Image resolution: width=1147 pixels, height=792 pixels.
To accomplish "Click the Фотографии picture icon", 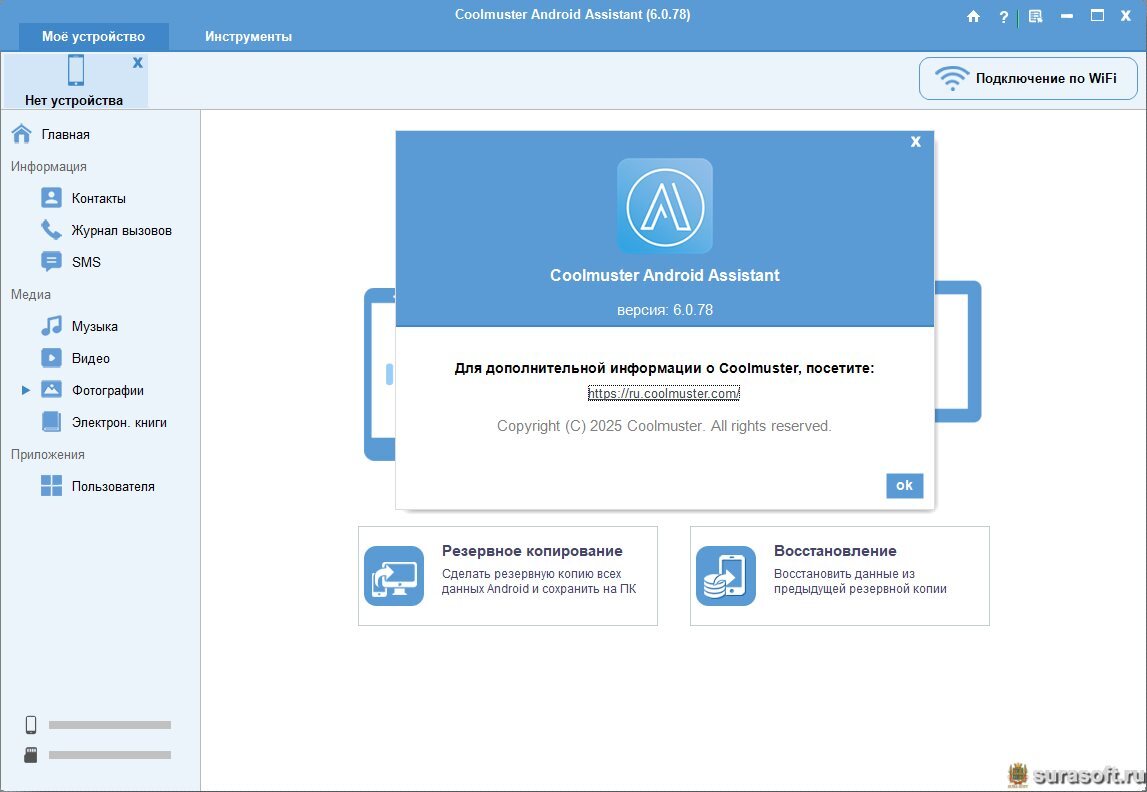I will [51, 390].
